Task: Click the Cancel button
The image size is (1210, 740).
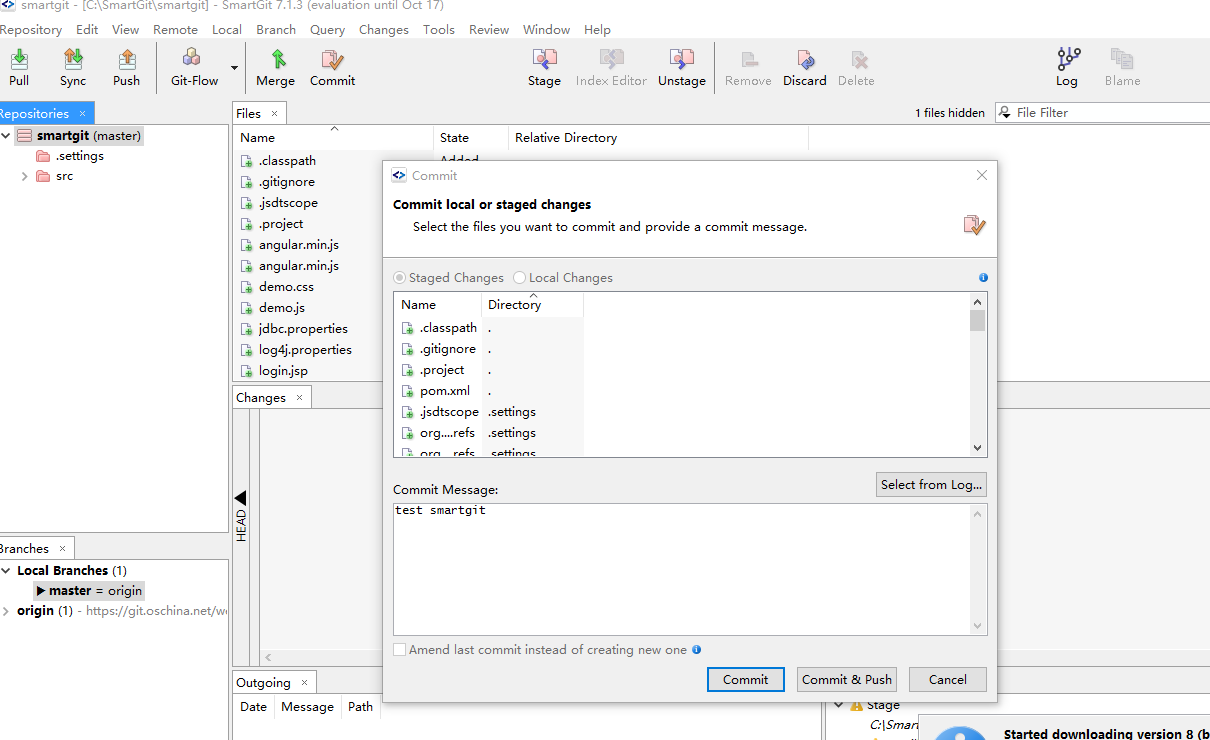Action: [x=948, y=679]
